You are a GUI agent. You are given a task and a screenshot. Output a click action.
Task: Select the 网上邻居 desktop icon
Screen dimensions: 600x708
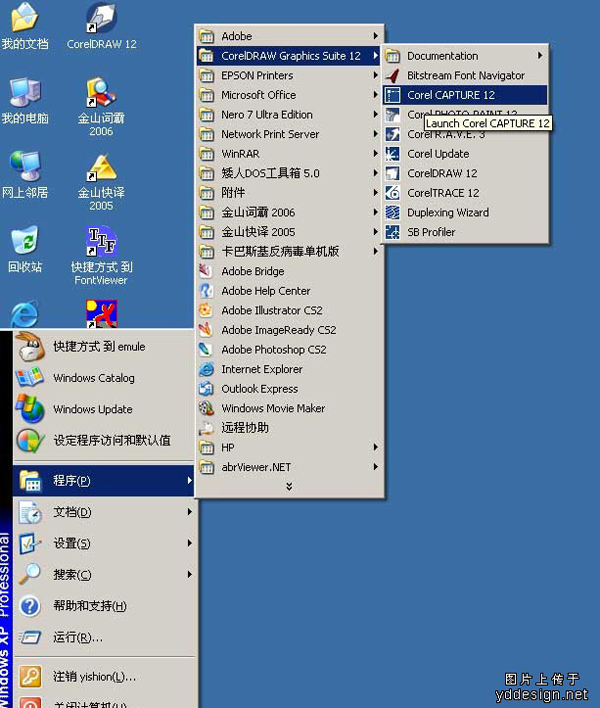point(25,166)
